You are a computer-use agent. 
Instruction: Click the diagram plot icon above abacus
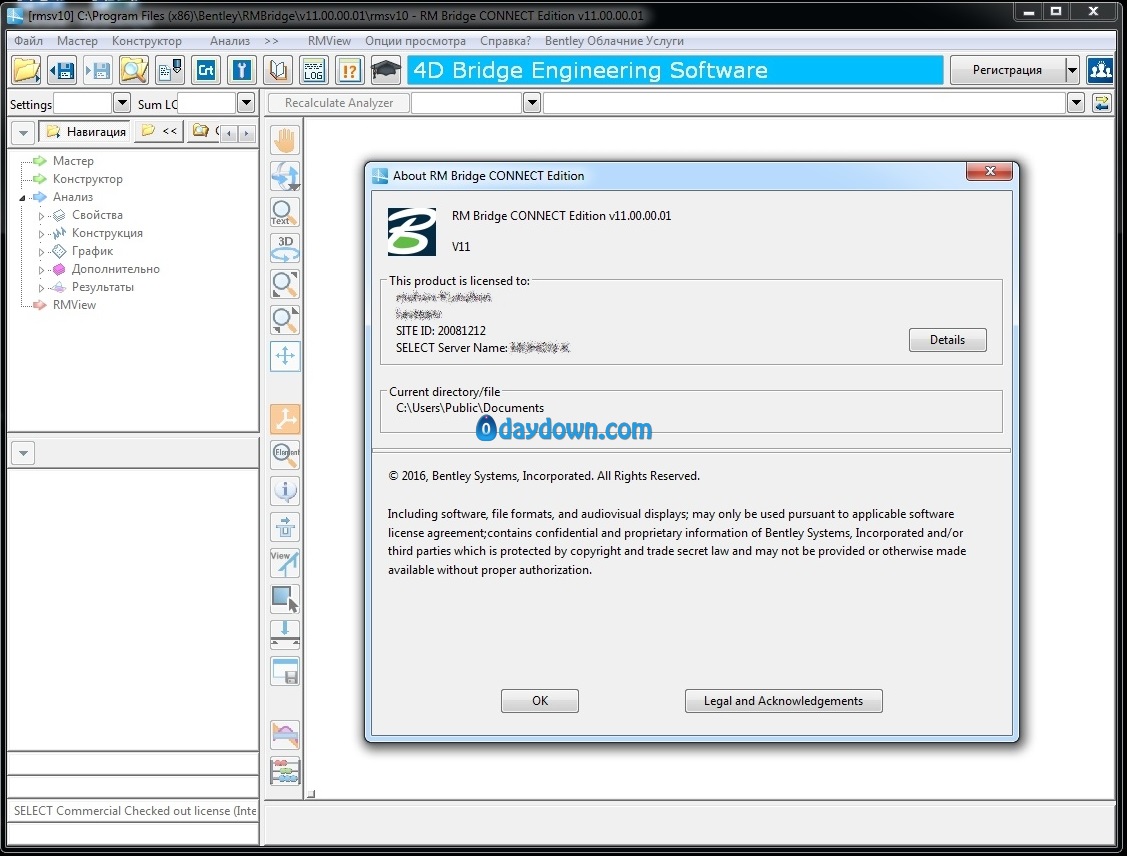(285, 735)
